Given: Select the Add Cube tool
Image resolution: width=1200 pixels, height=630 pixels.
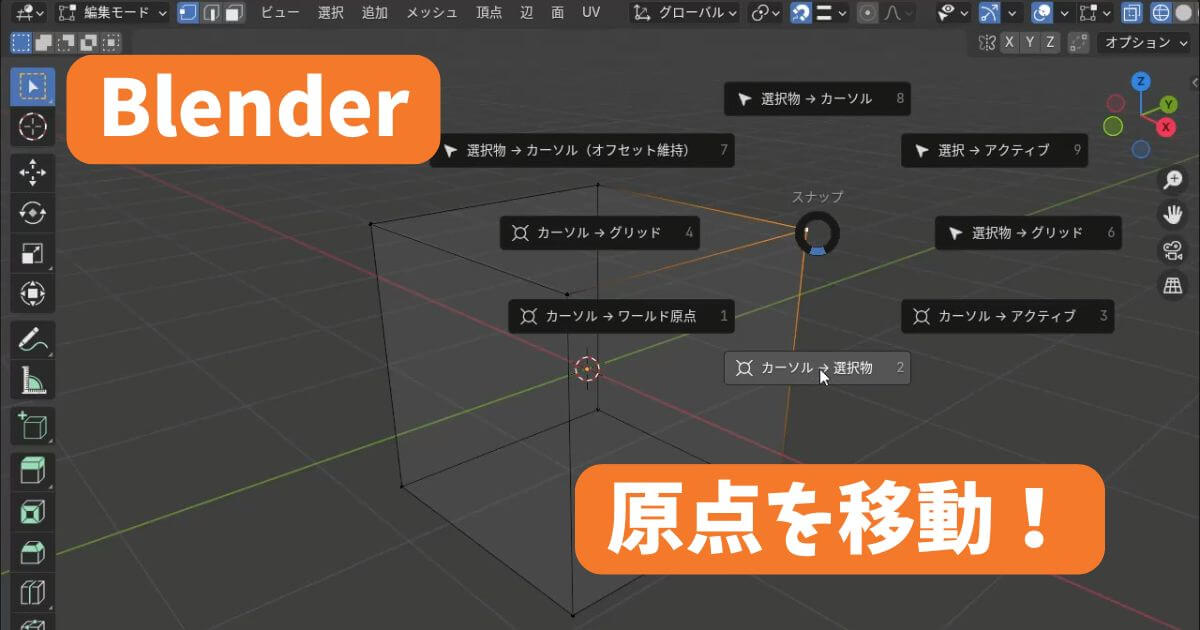Looking at the screenshot, I should 33,426.
